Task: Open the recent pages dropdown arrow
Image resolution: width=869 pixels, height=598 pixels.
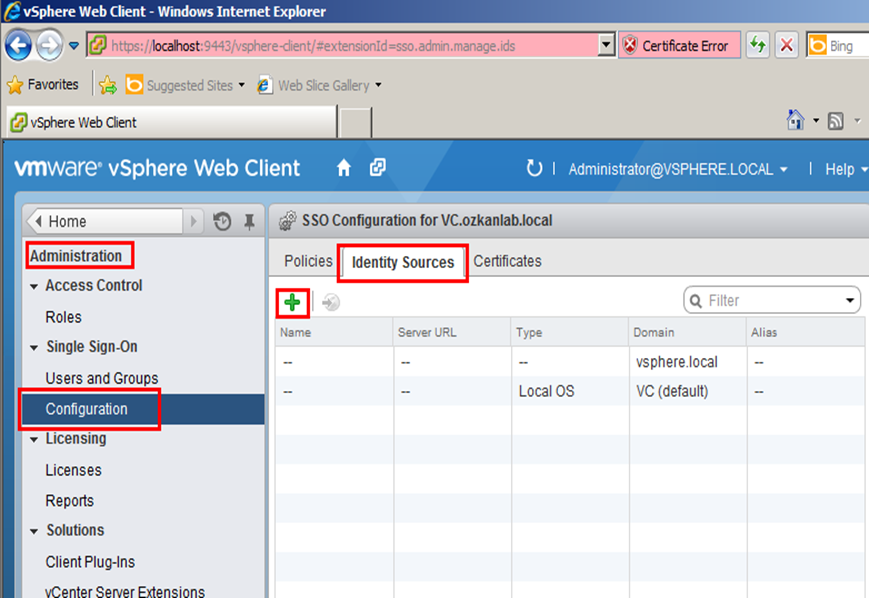Action: click(74, 46)
